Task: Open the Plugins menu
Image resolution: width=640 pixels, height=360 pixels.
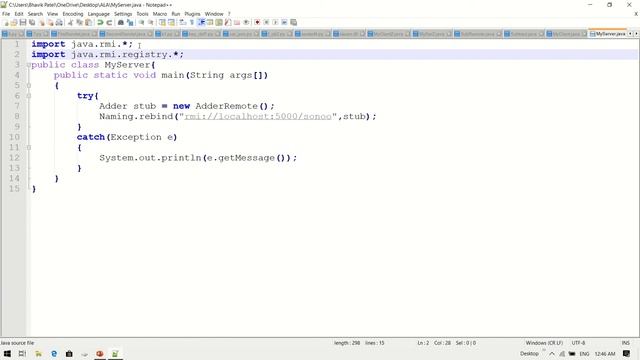Action: click(192, 14)
